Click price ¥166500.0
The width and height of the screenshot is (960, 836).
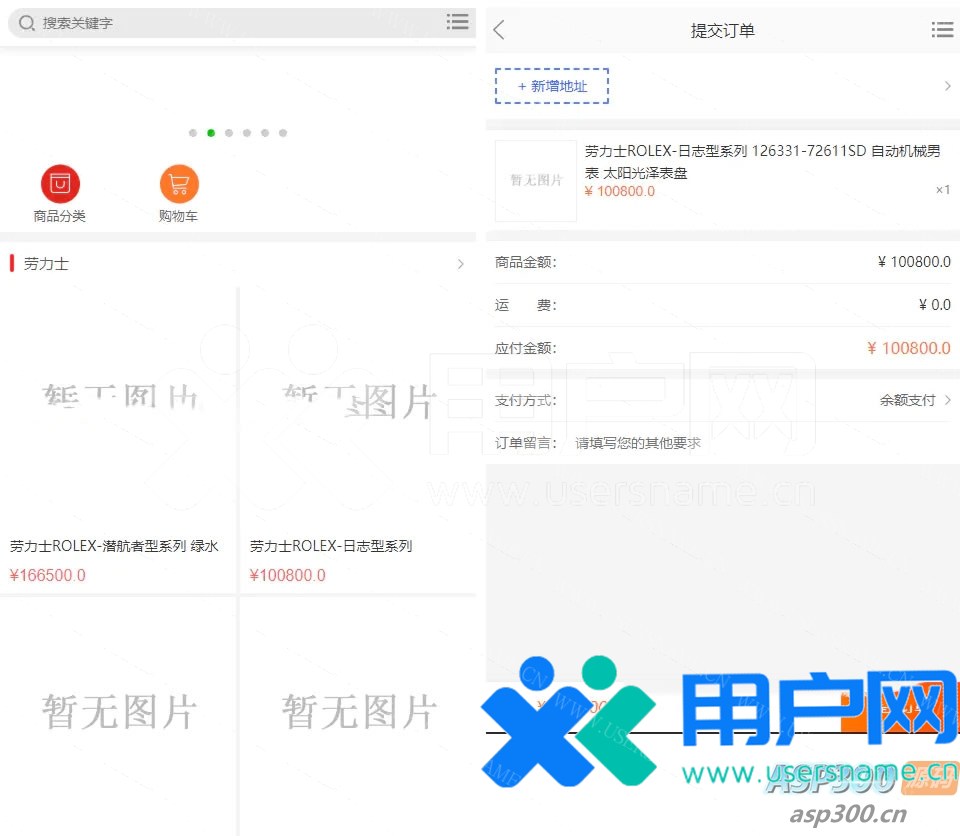pos(48,575)
